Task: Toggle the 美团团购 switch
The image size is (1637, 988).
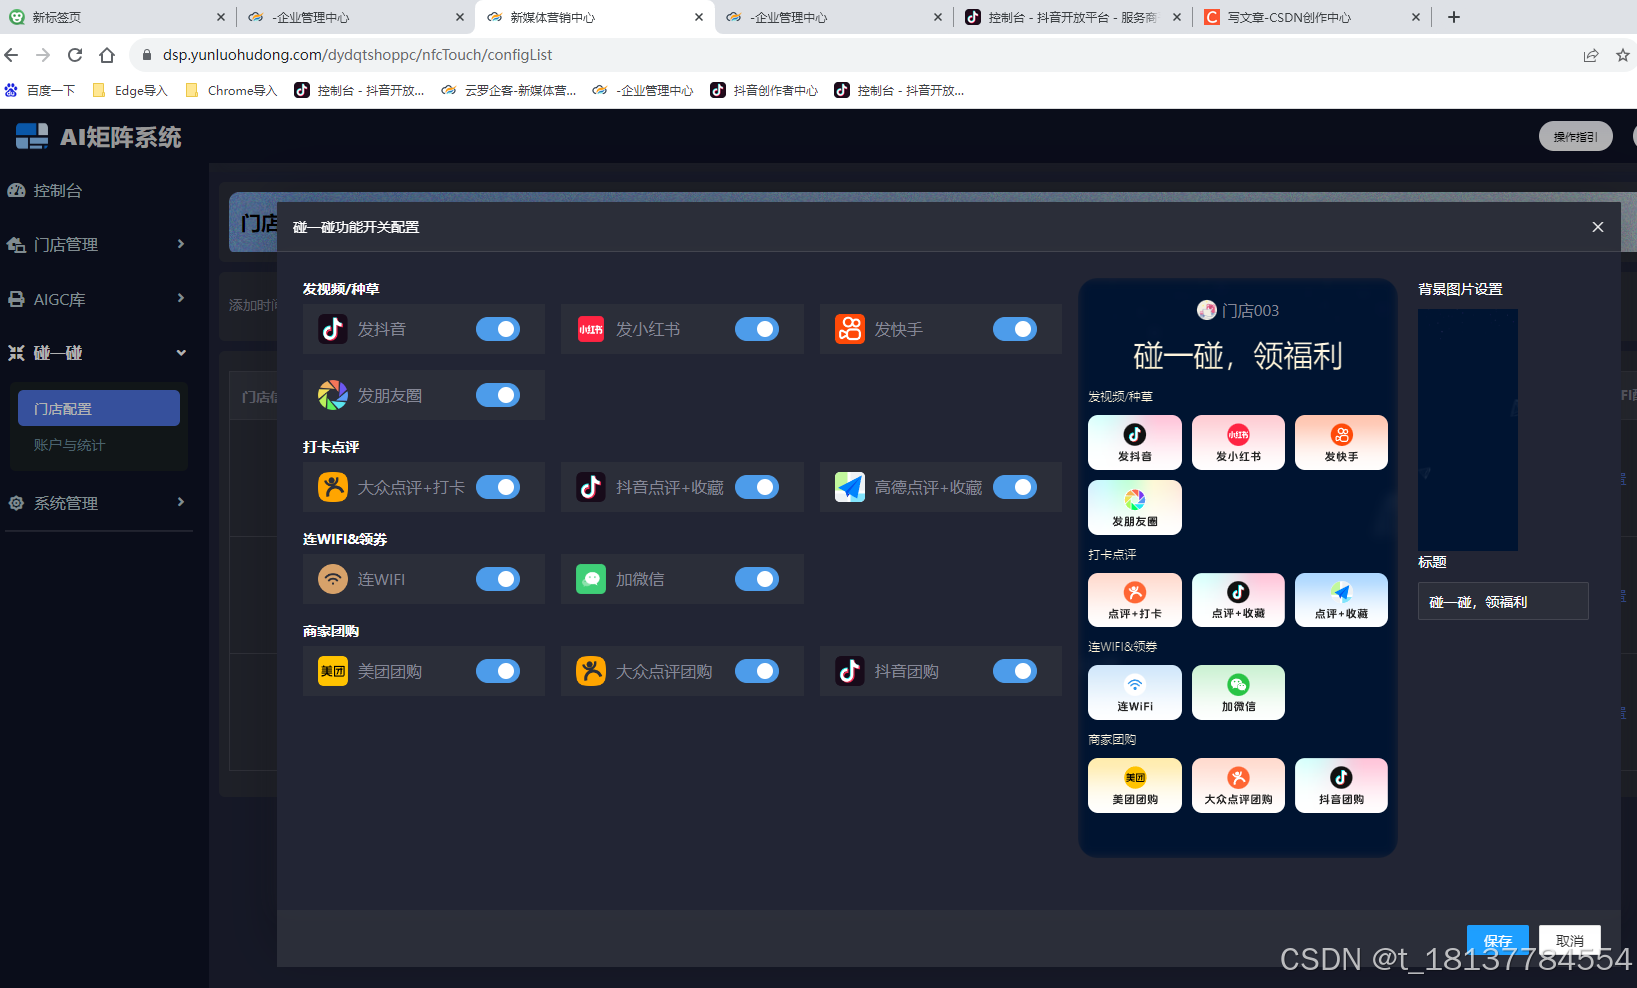Action: click(498, 671)
